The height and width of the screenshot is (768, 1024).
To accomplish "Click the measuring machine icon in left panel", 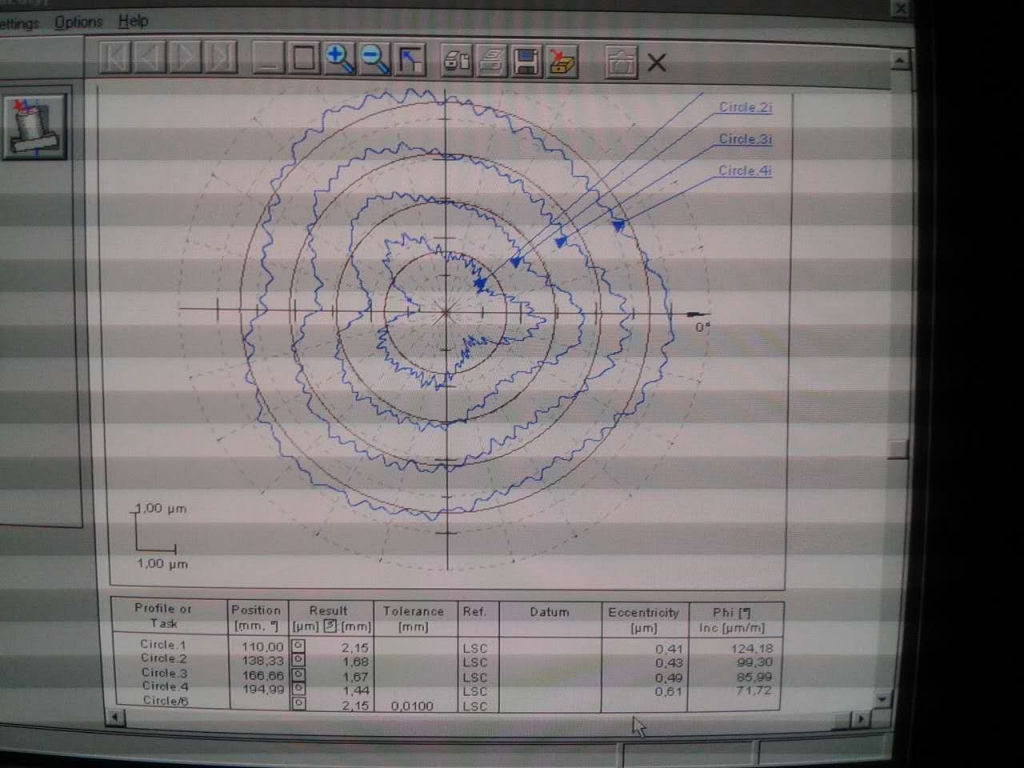I will 34,126.
